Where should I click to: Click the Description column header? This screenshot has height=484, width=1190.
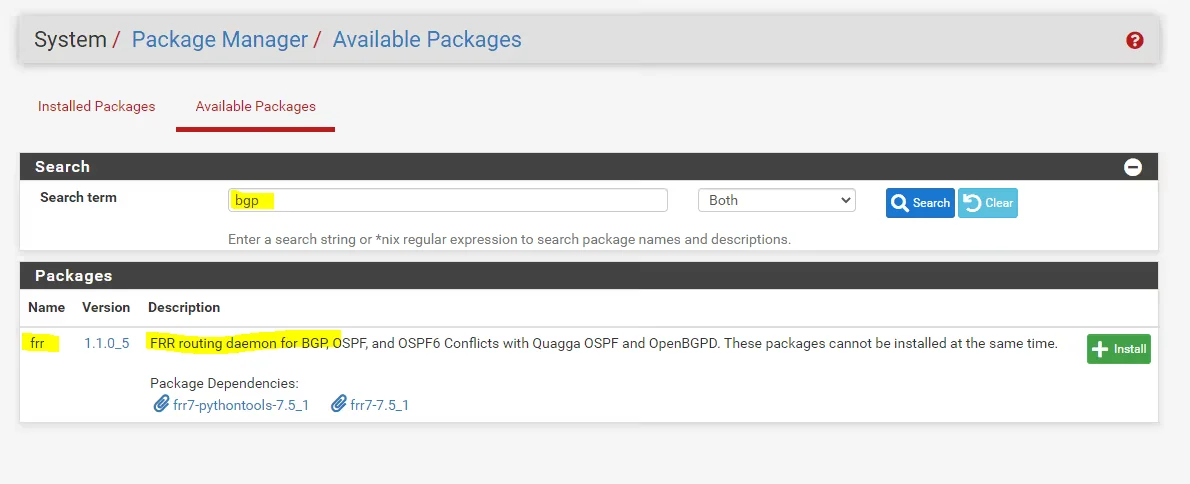[x=184, y=307]
